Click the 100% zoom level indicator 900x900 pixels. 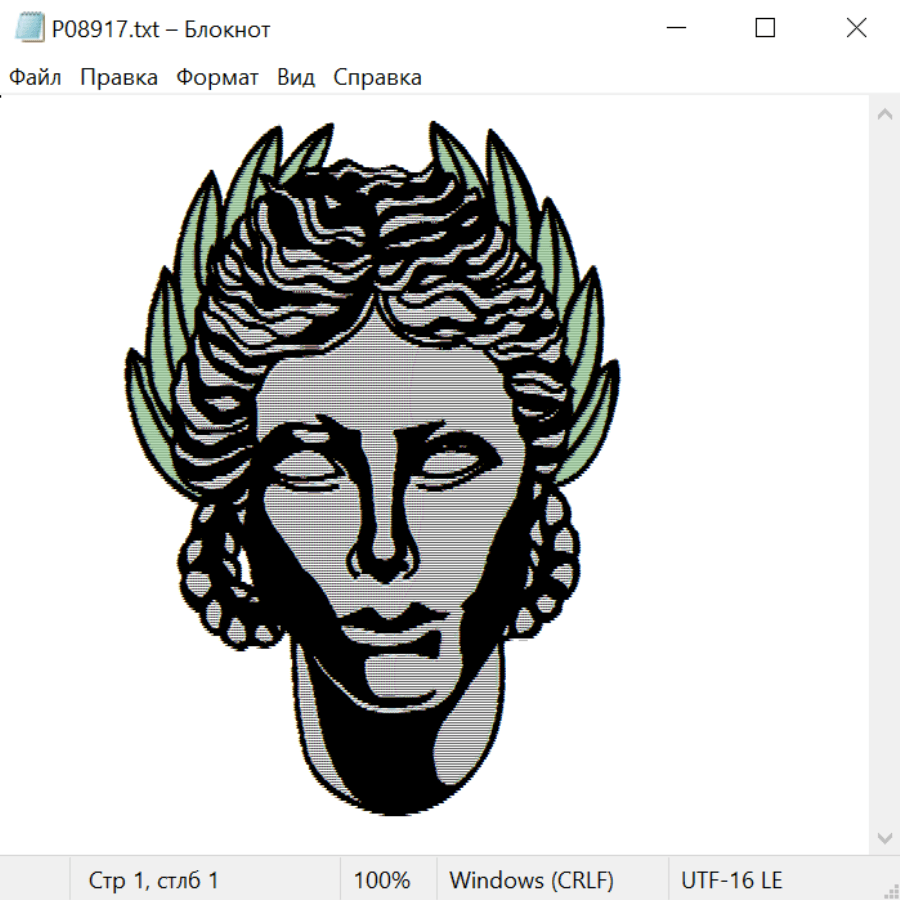[x=382, y=881]
